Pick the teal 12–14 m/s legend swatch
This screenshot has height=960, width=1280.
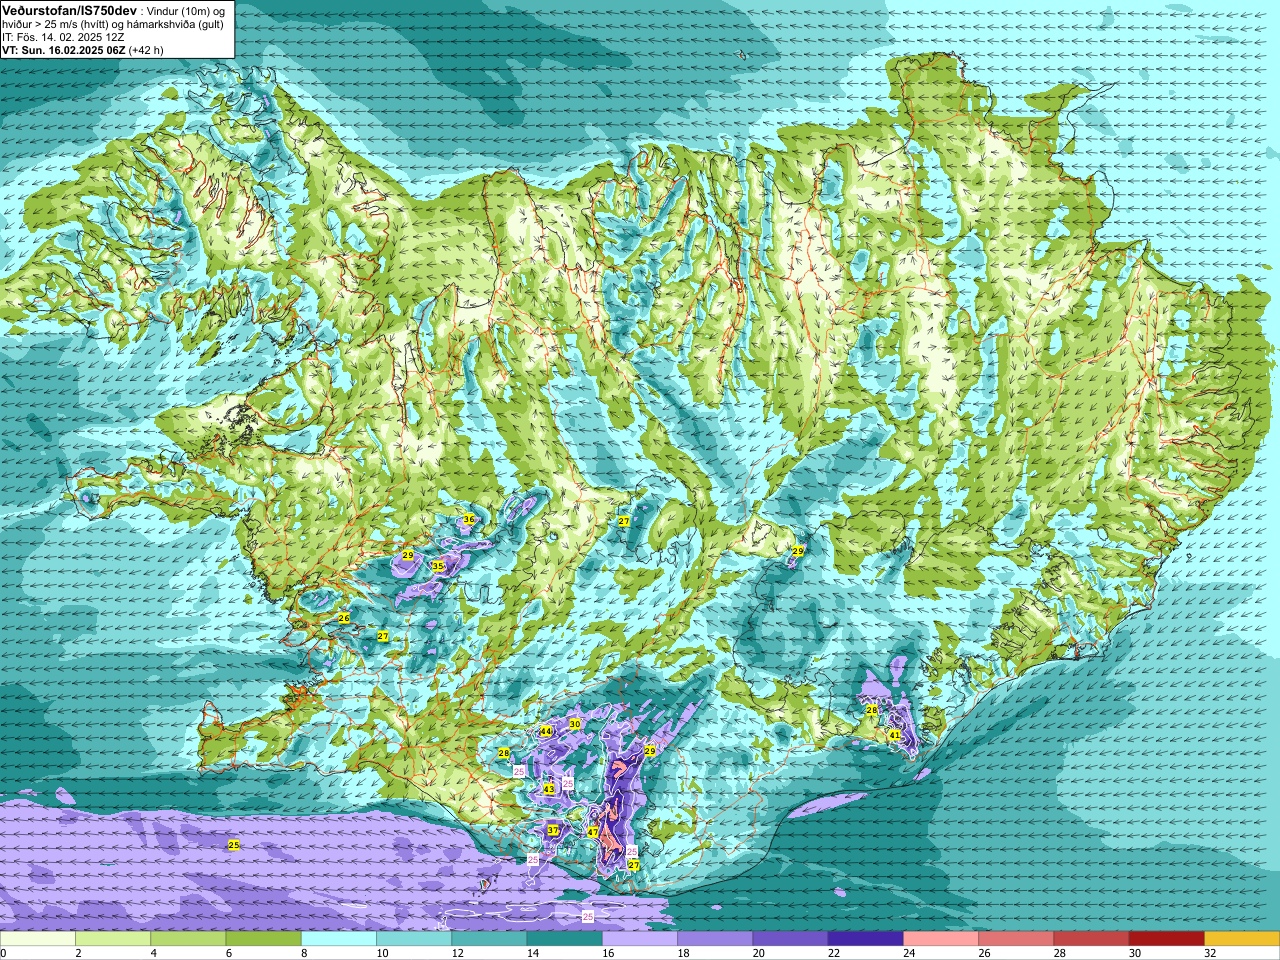coord(489,939)
